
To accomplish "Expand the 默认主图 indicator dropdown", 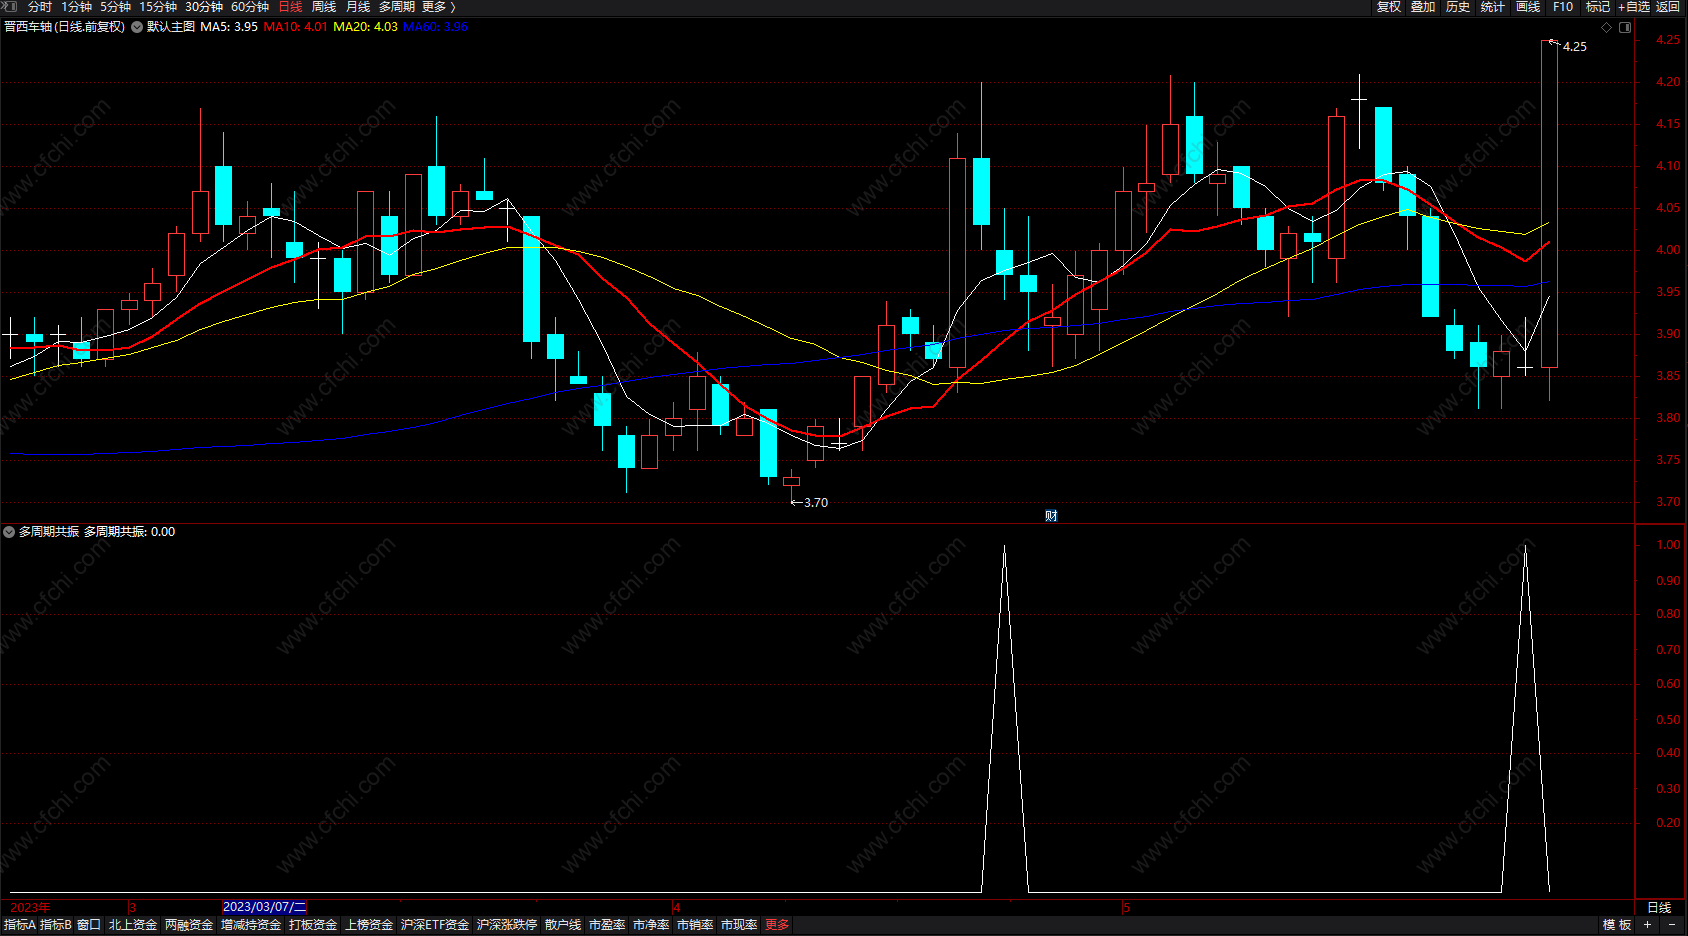I will [137, 27].
